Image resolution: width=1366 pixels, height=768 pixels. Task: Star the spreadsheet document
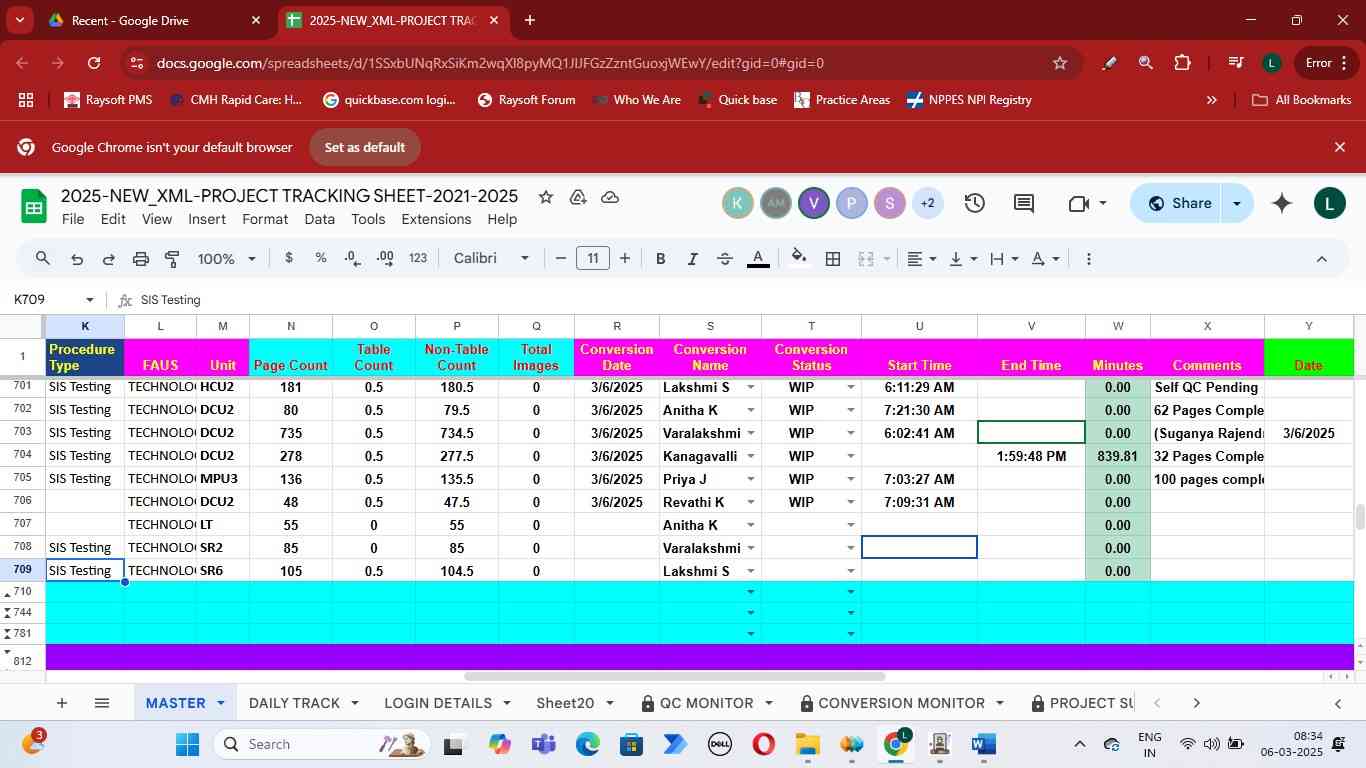546,197
